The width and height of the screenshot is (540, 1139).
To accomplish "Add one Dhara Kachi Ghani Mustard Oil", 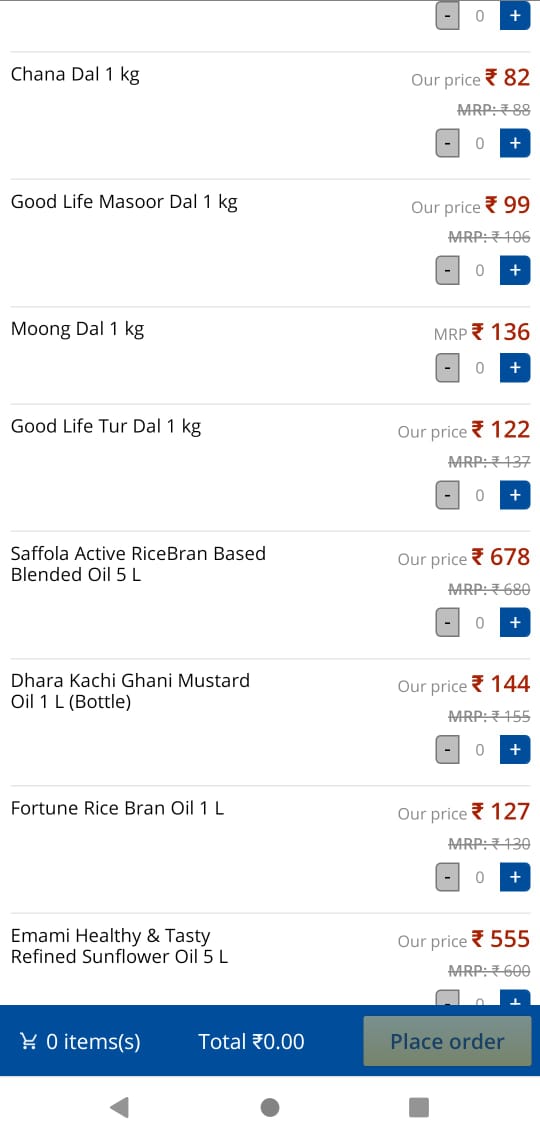I will pos(515,749).
